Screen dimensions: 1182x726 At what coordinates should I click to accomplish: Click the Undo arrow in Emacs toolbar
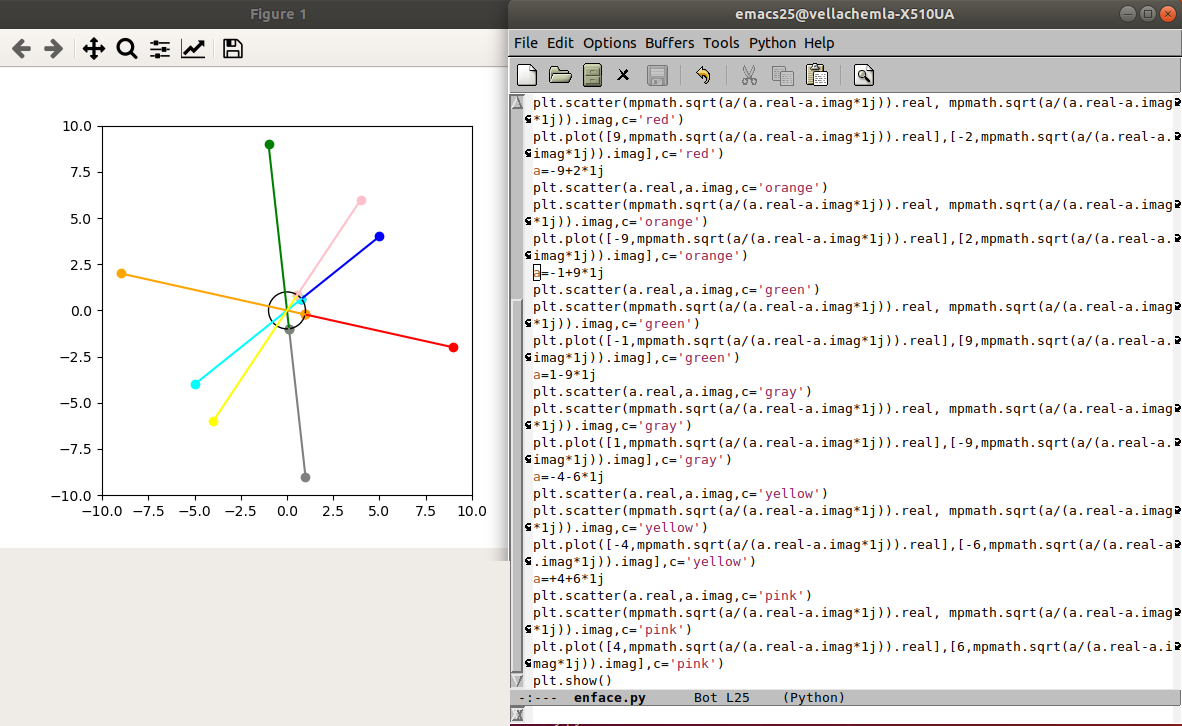(703, 75)
